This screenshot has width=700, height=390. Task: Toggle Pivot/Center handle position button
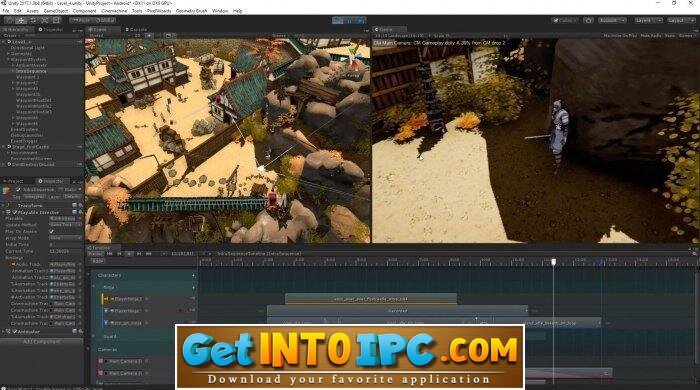pyautogui.click(x=82, y=20)
